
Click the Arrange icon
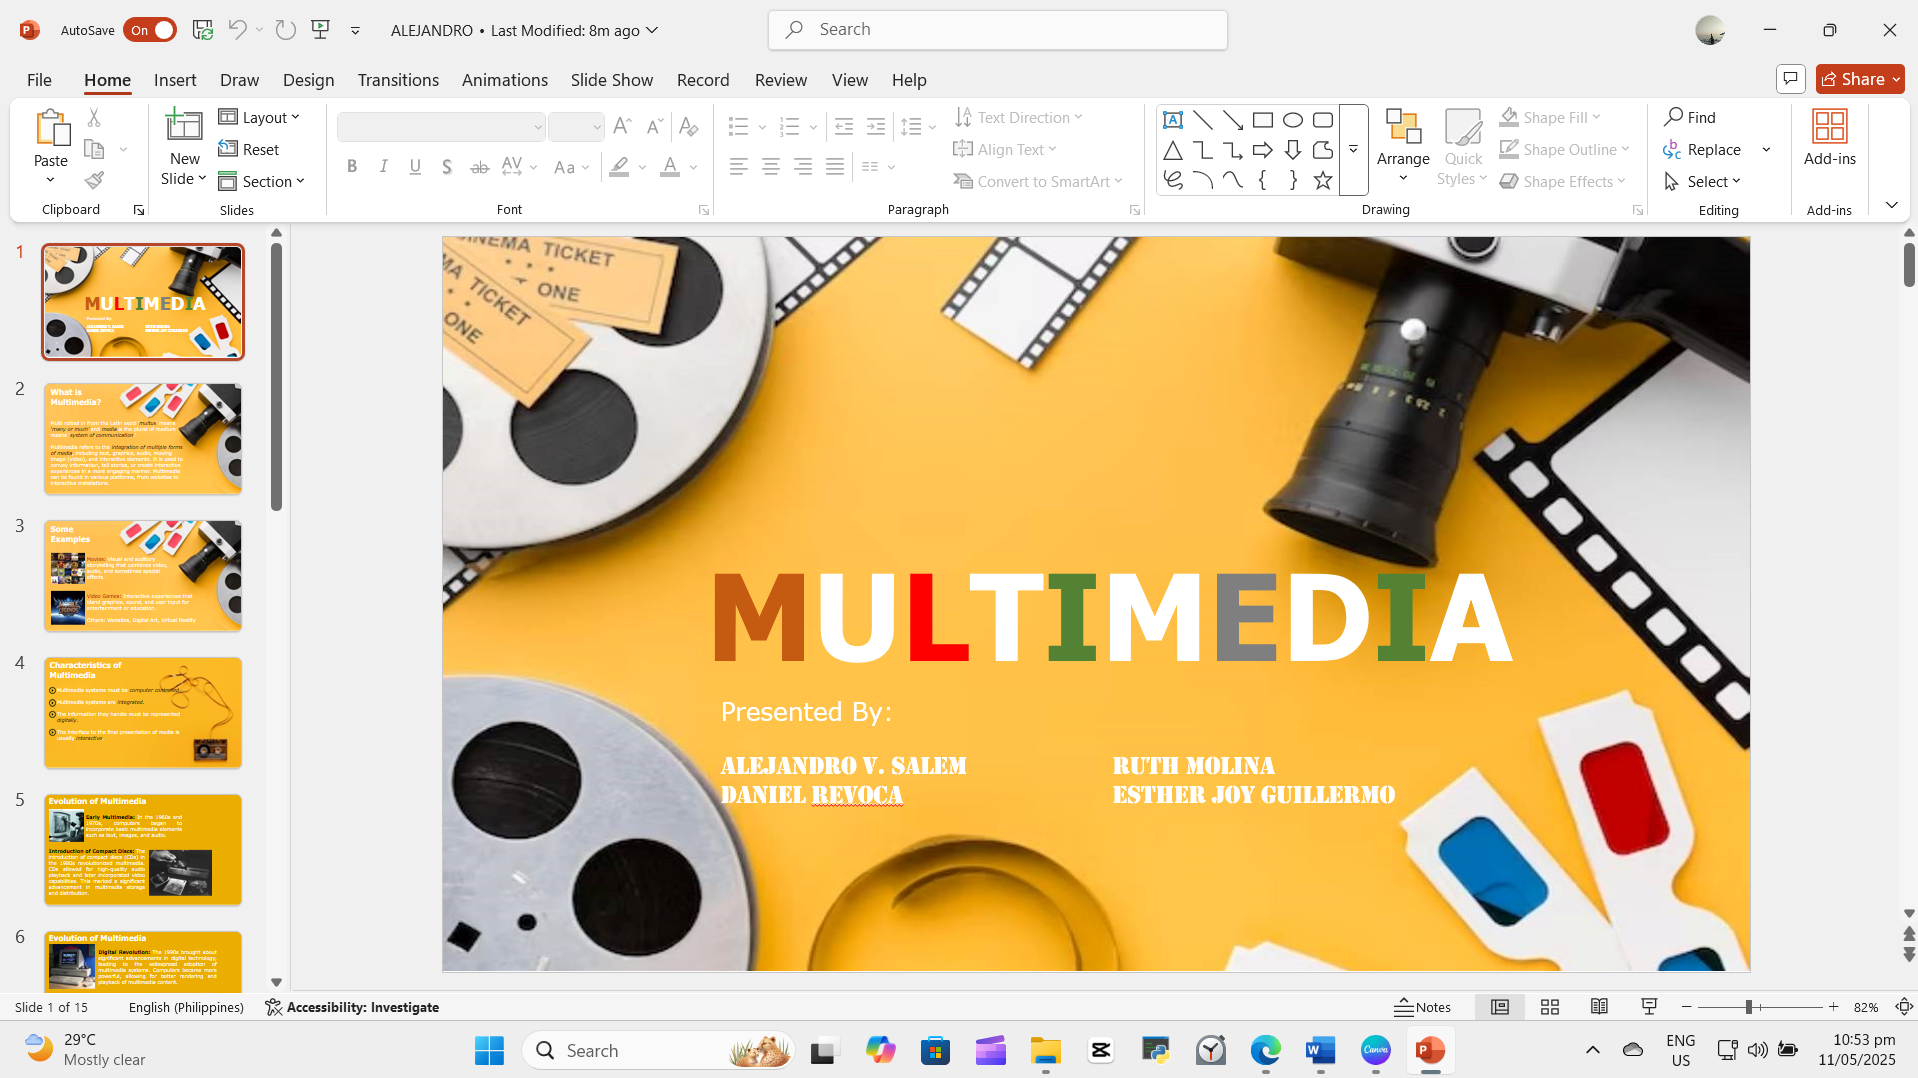pyautogui.click(x=1403, y=127)
